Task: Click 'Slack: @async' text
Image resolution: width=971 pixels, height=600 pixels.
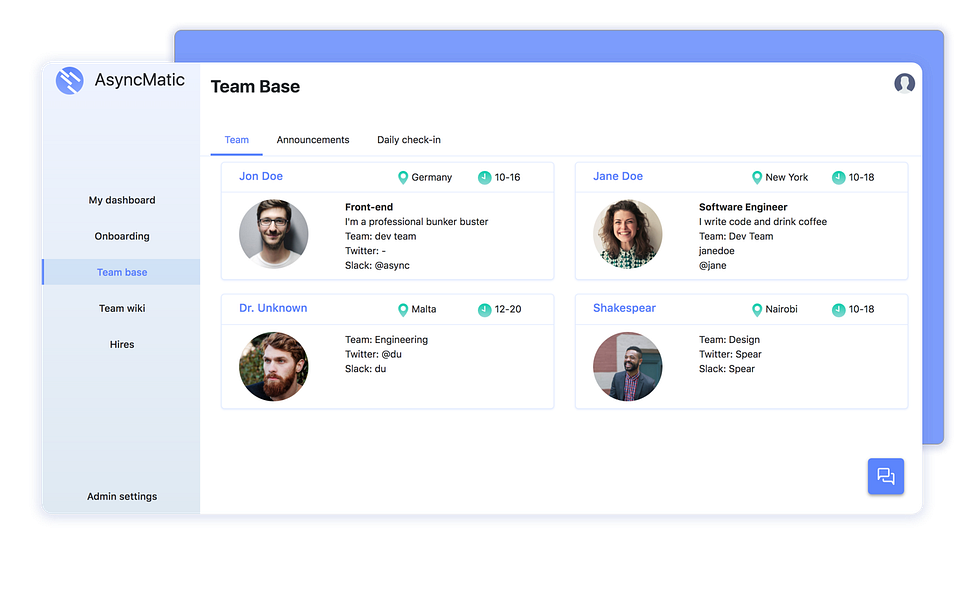Action: (x=378, y=266)
